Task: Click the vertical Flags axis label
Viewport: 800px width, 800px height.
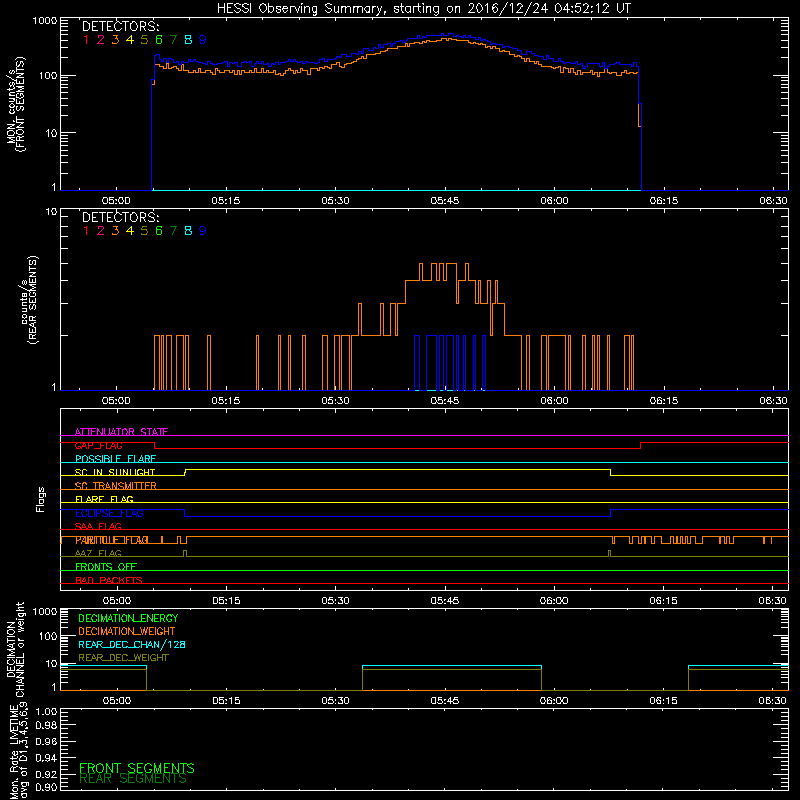Action: (x=41, y=499)
